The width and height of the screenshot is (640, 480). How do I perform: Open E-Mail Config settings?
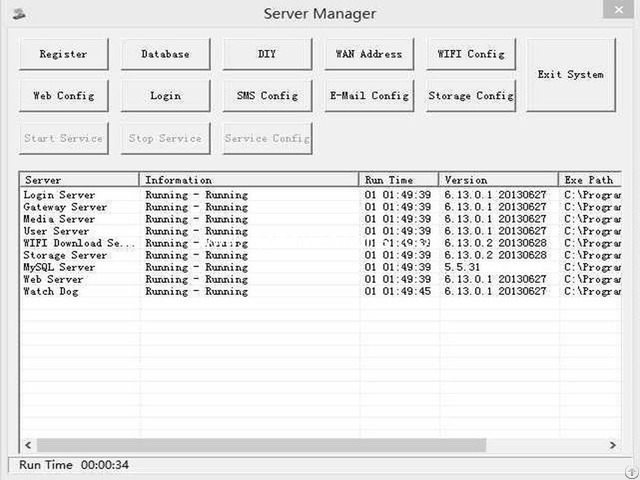[369, 96]
